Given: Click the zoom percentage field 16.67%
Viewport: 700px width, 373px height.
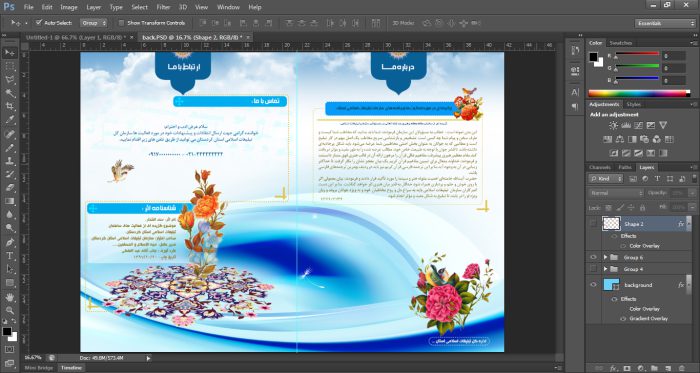Looking at the screenshot, I should pyautogui.click(x=33, y=357).
